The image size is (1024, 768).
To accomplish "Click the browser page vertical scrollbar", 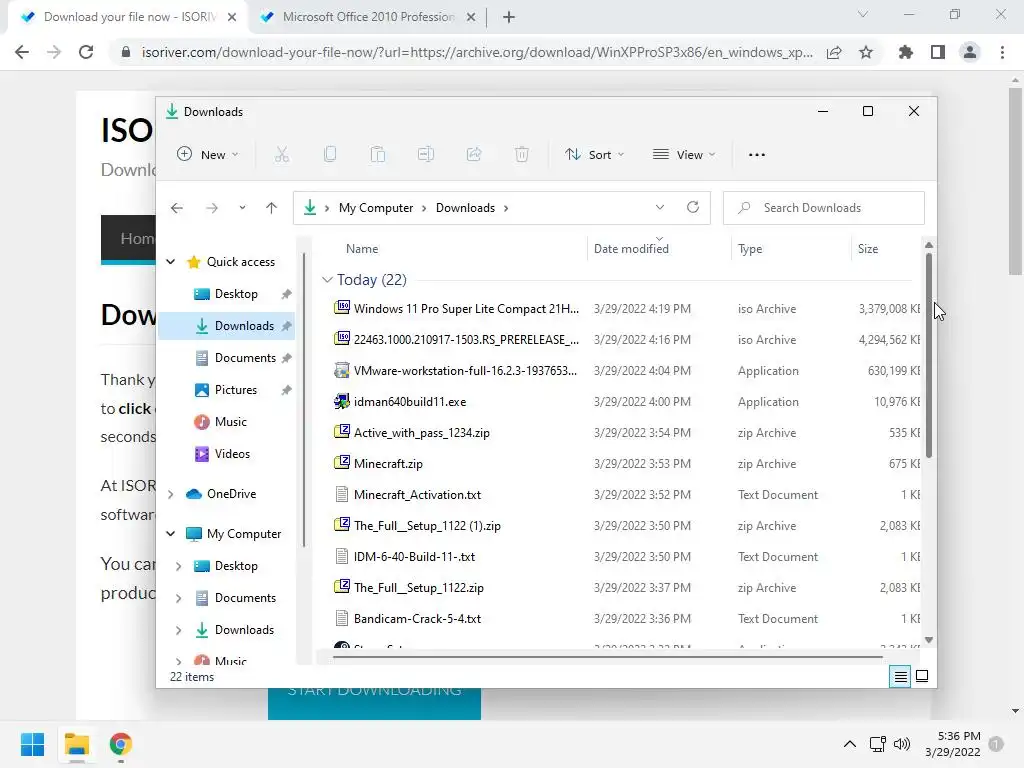I will point(1015,182).
